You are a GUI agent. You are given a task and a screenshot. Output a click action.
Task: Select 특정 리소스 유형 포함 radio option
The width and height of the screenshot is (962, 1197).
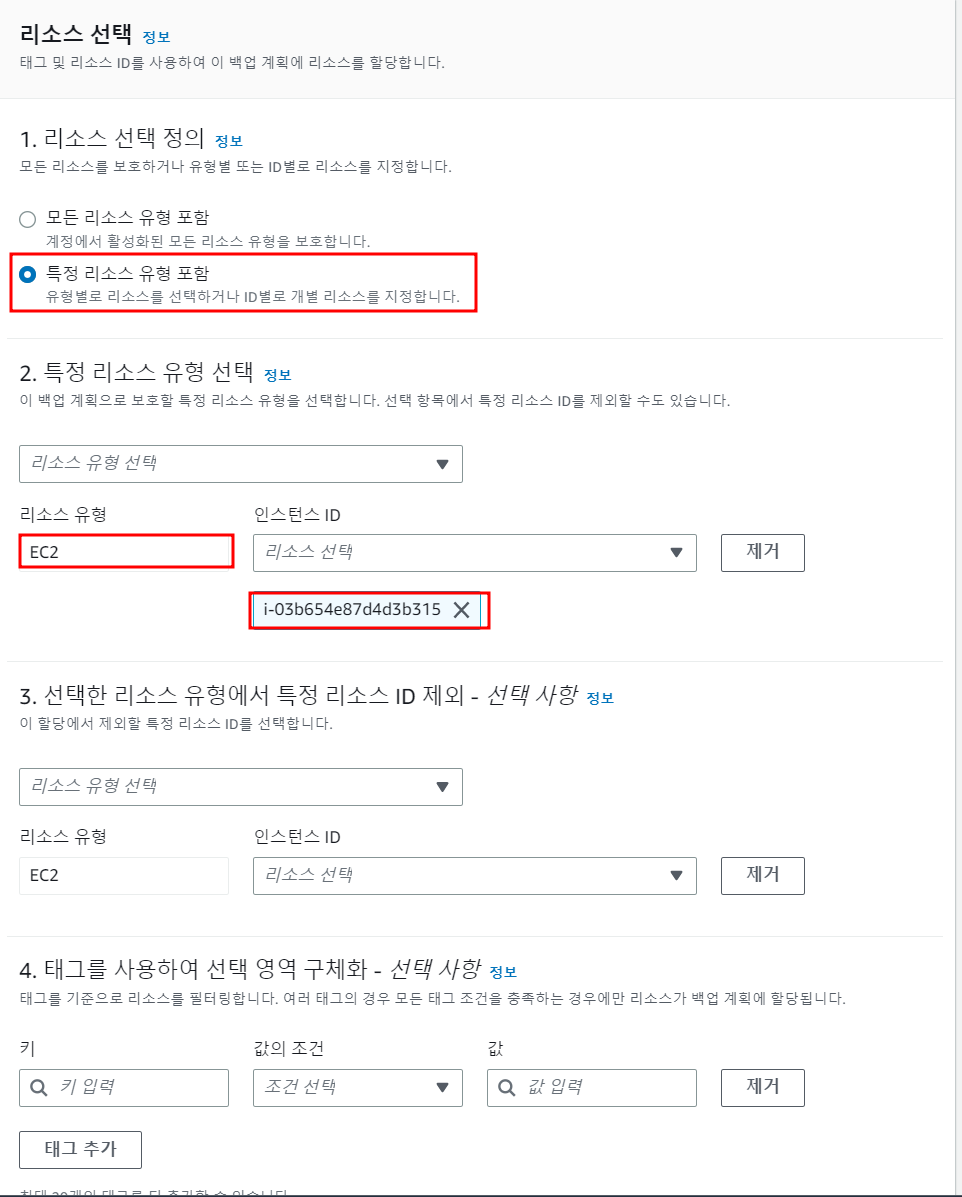tap(27, 274)
